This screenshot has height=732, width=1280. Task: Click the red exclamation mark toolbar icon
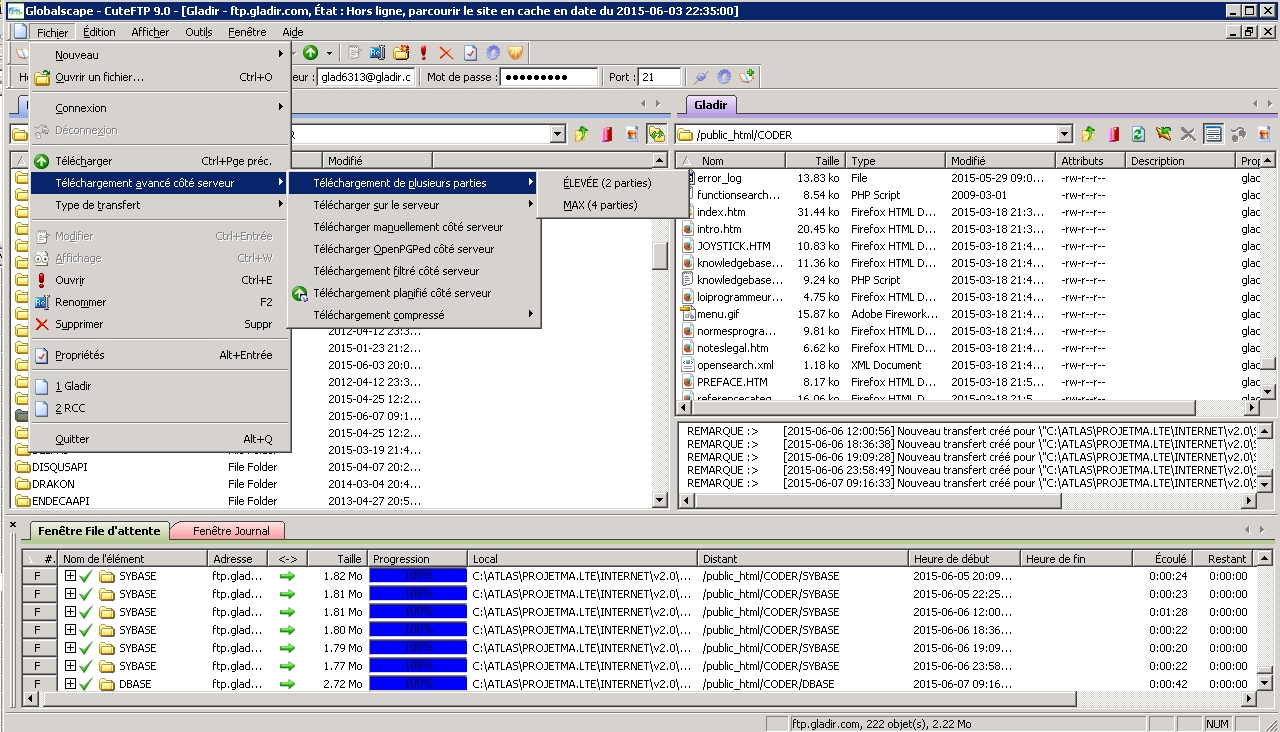pos(424,53)
